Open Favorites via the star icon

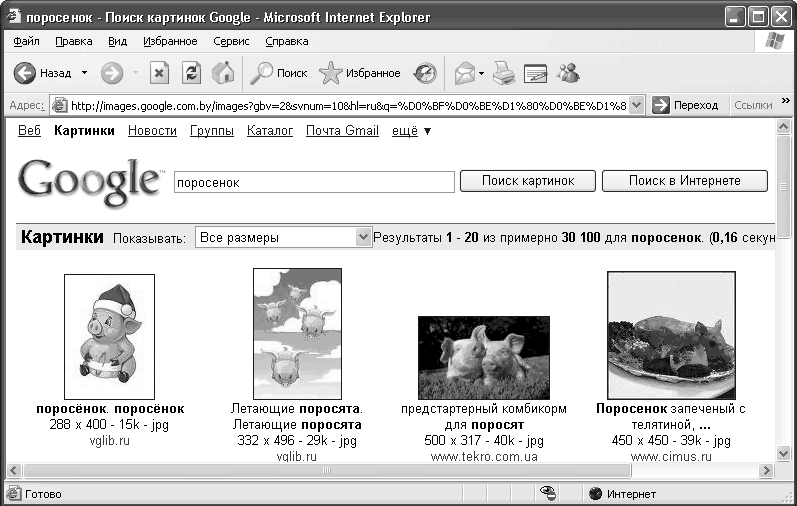(x=330, y=73)
